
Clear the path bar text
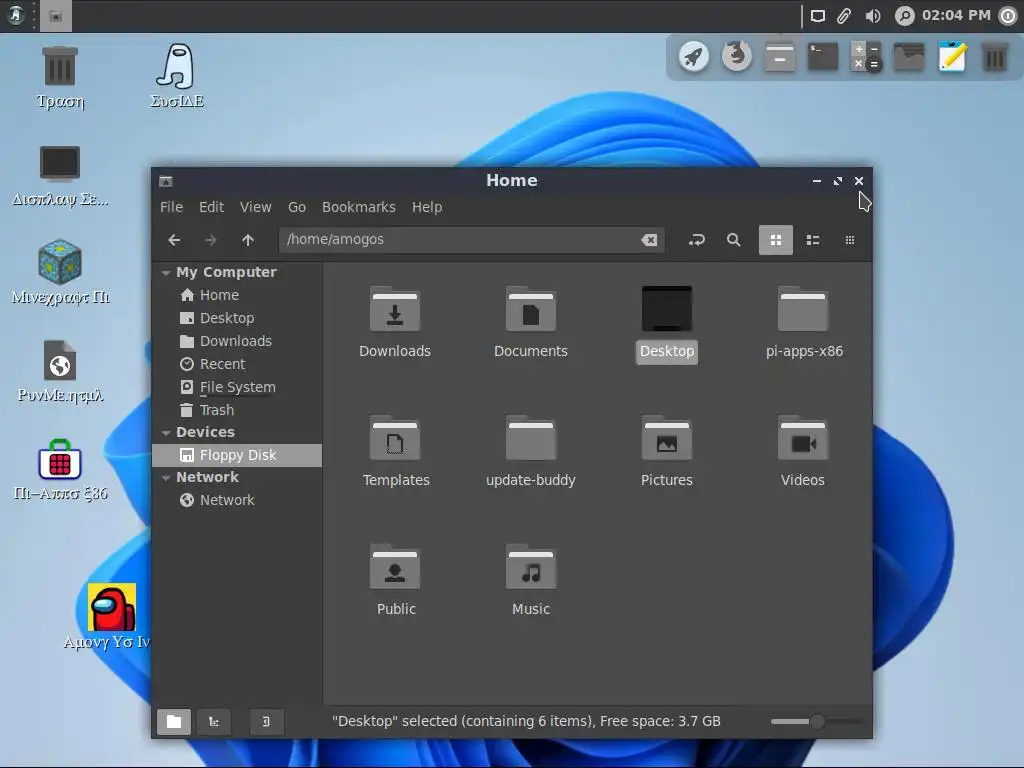click(648, 240)
